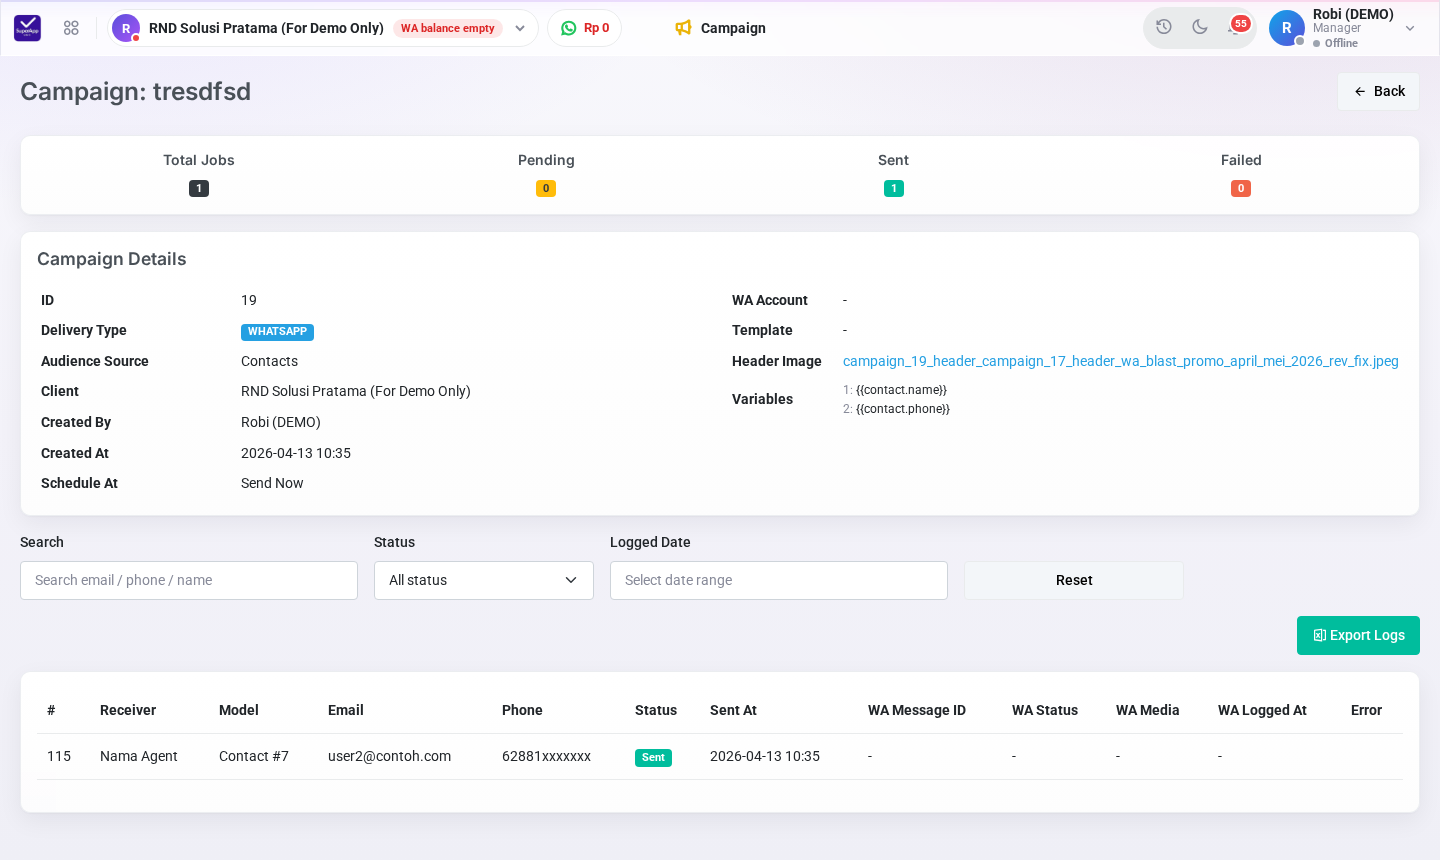Go back with the Back button
This screenshot has width=1440, height=860.
[x=1379, y=91]
